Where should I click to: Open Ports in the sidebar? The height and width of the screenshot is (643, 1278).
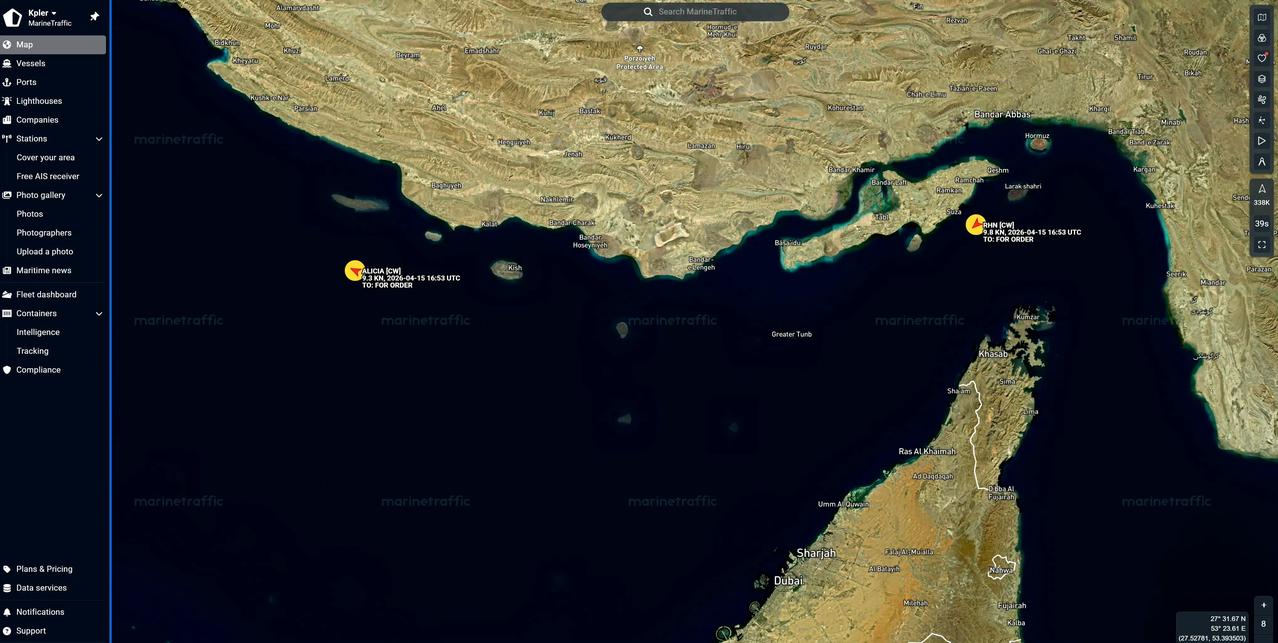pyautogui.click(x=53, y=82)
